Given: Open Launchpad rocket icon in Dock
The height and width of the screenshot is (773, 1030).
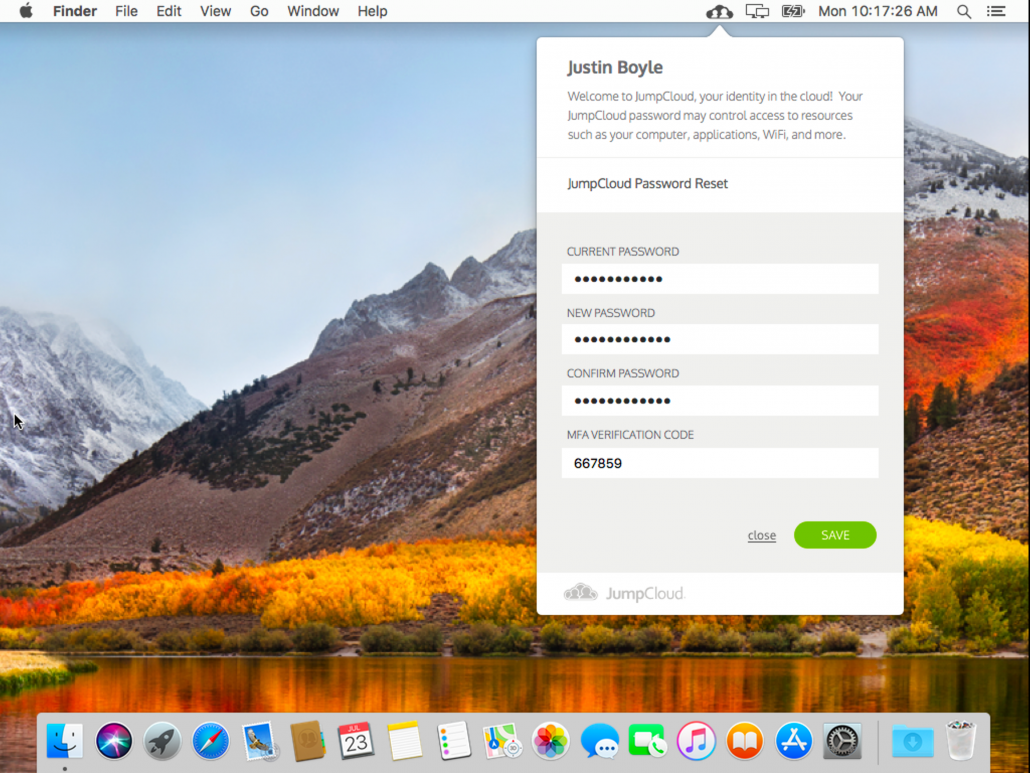Looking at the screenshot, I should [x=162, y=741].
